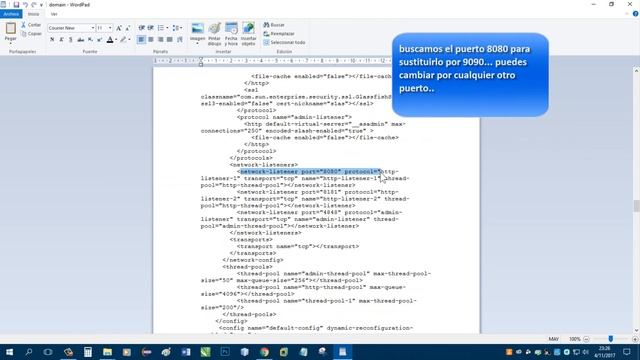640x360 pixels.
Task: Open paragraph settings icon
Action: (180, 40)
